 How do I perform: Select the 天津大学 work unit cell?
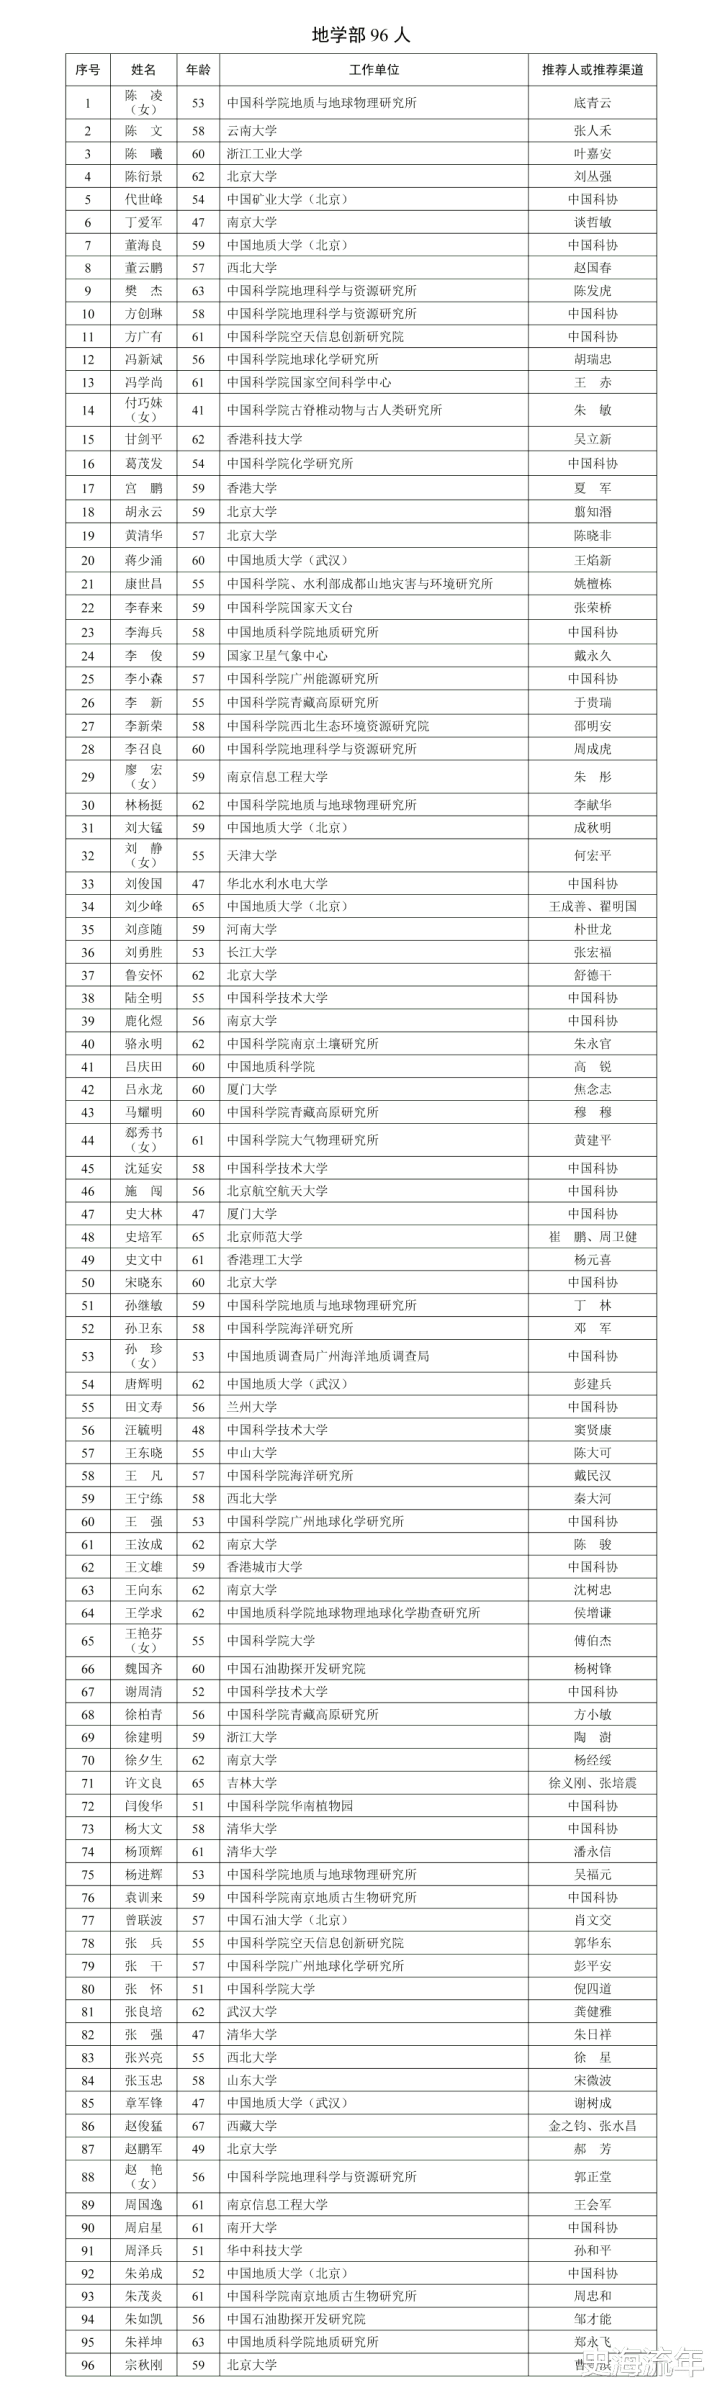(x=251, y=856)
